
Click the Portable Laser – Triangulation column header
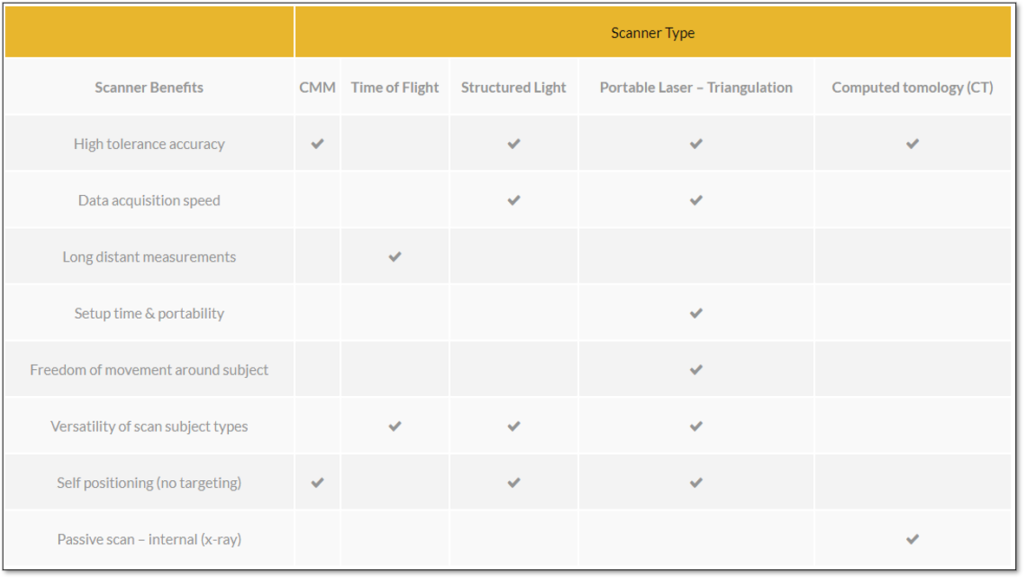(696, 87)
